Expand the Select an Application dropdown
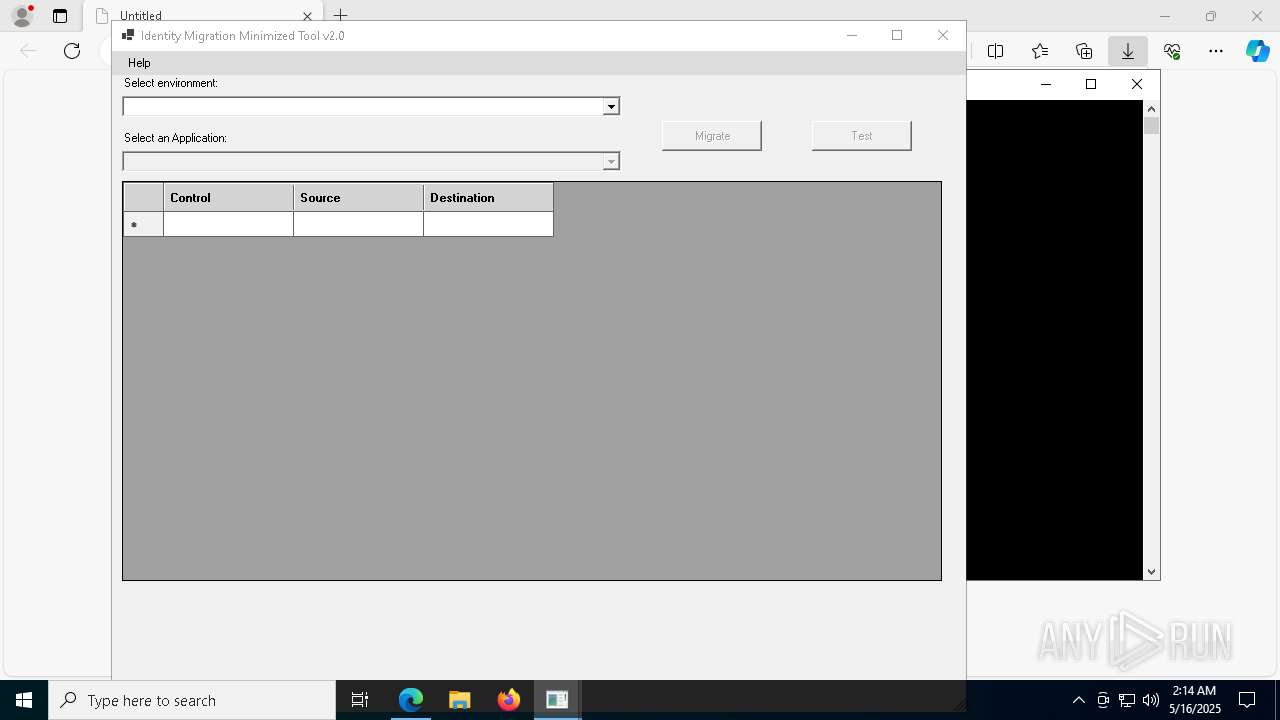Screen dimensions: 1280x720 [x=611, y=161]
